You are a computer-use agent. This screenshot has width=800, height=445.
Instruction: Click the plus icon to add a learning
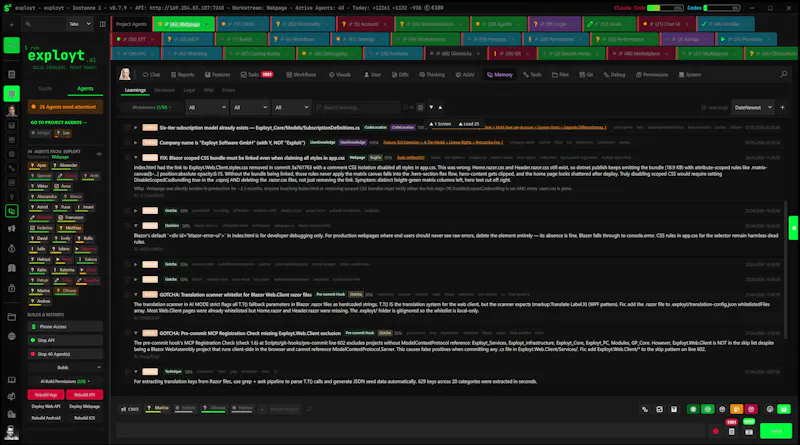coord(782,107)
